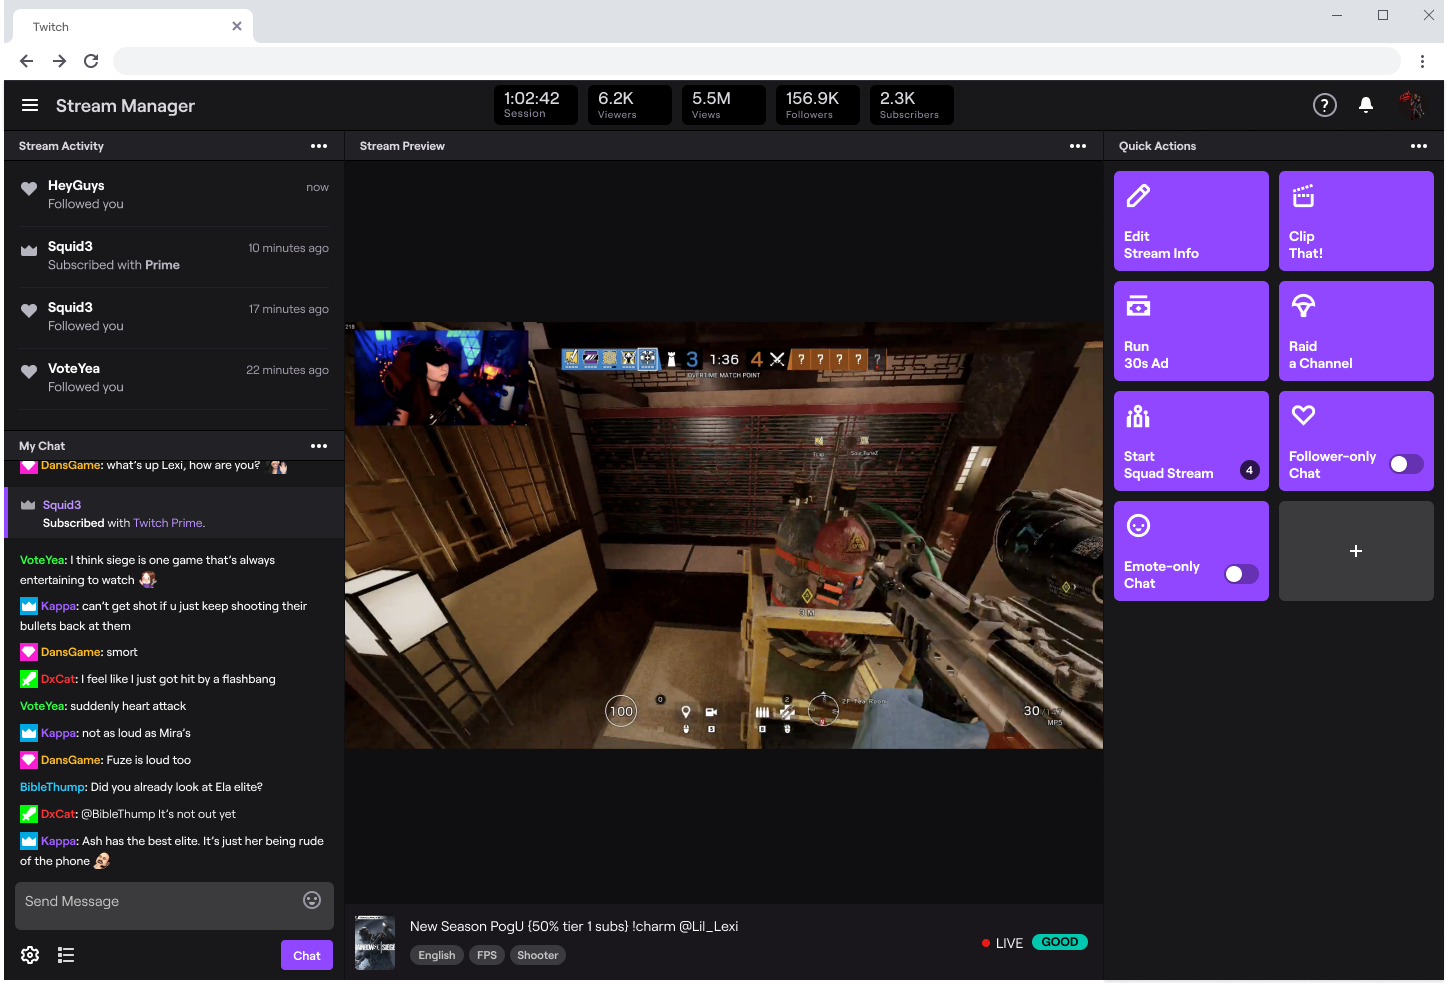Open the emote picker smiley

pos(312,900)
